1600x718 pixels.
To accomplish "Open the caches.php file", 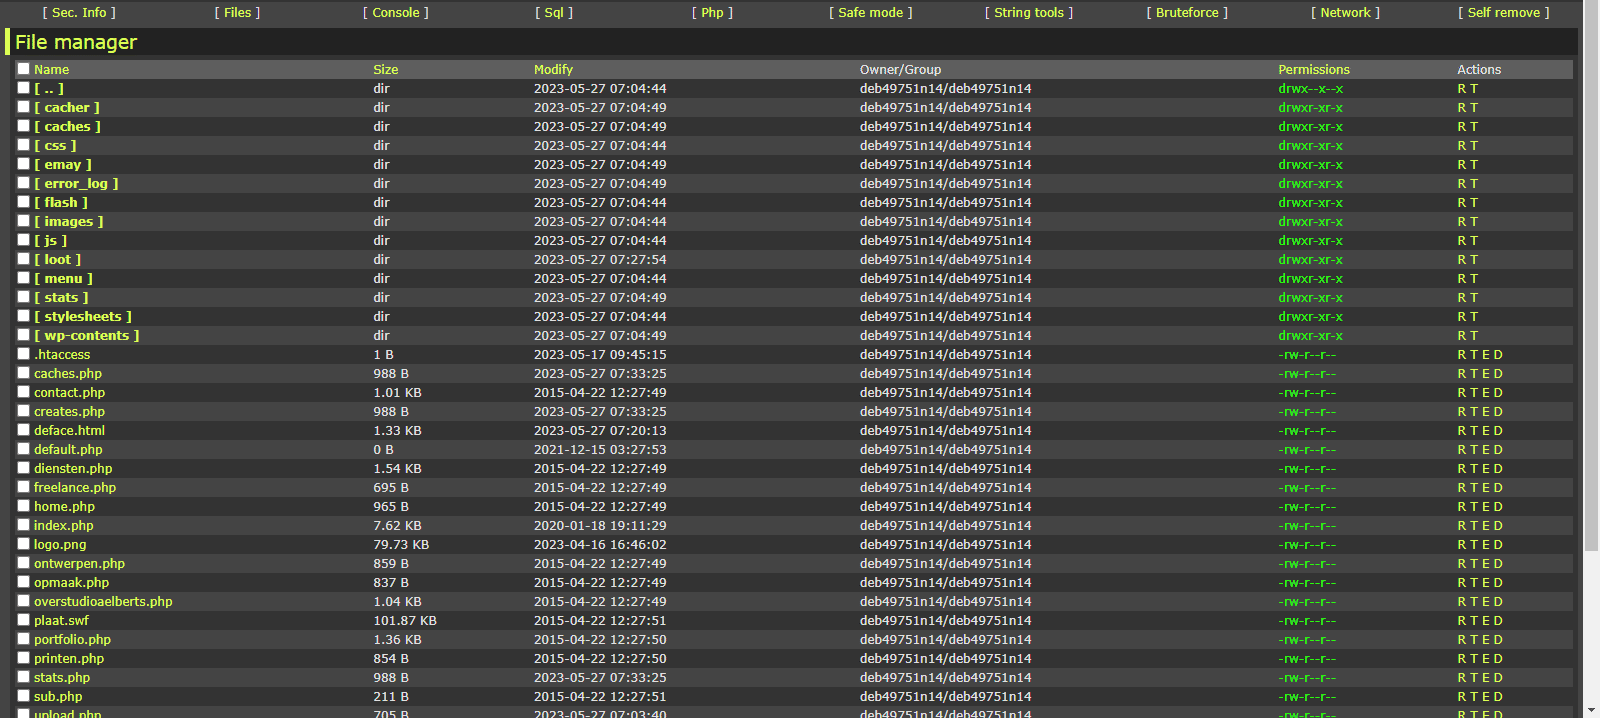I will [x=68, y=374].
